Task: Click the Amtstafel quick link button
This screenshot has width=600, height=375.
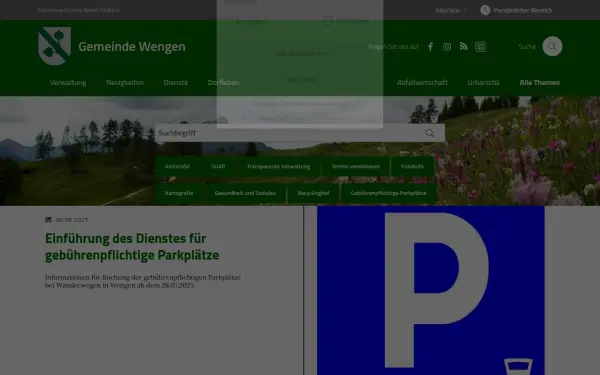Action: [177, 166]
